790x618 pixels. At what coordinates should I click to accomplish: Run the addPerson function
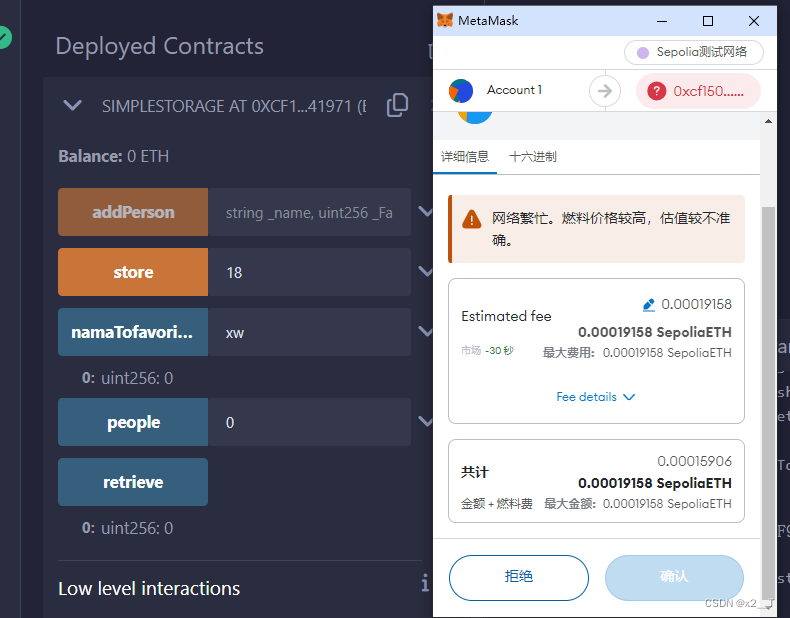pyautogui.click(x=133, y=212)
